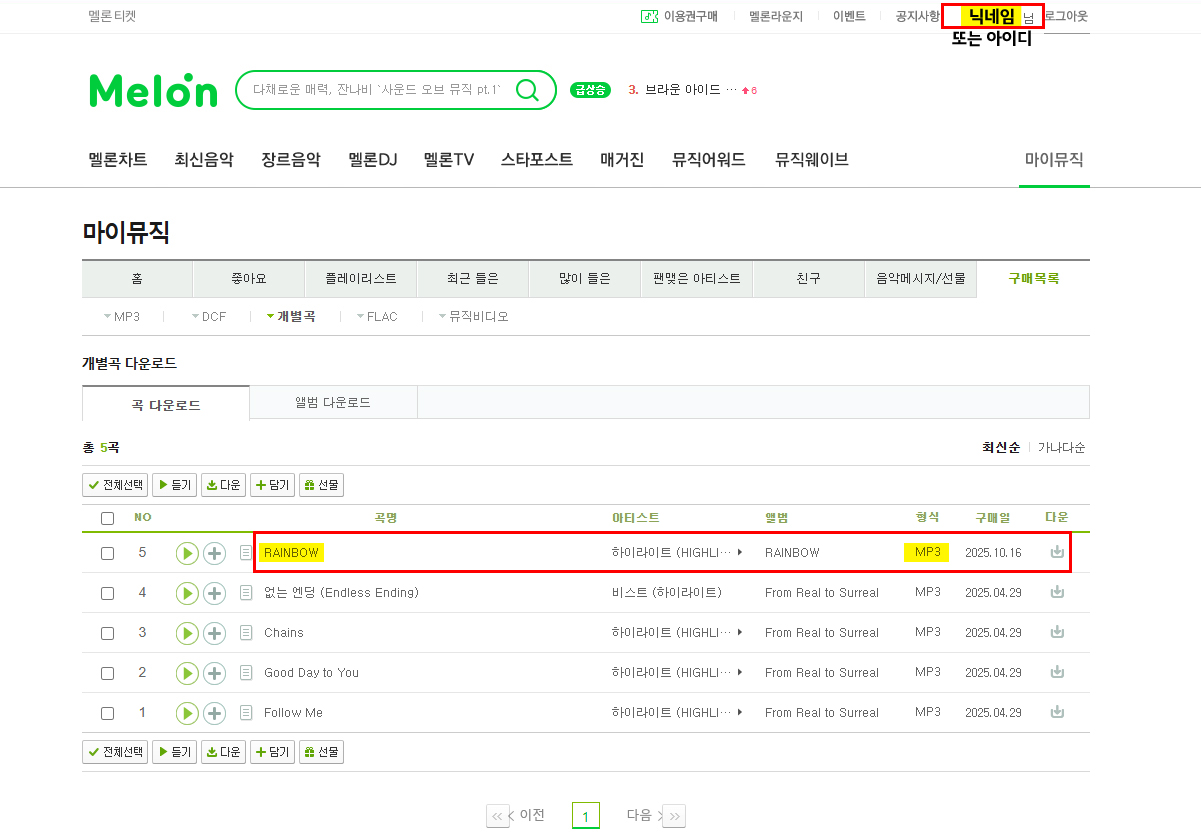The image size is (1201, 833).
Task: Add Chains to playlist with plus icon
Action: click(215, 633)
